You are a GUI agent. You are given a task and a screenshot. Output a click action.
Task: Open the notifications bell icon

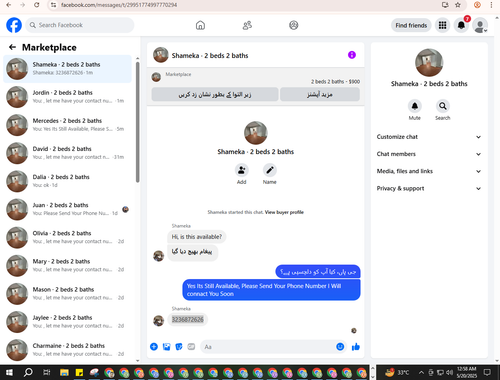click(461, 25)
